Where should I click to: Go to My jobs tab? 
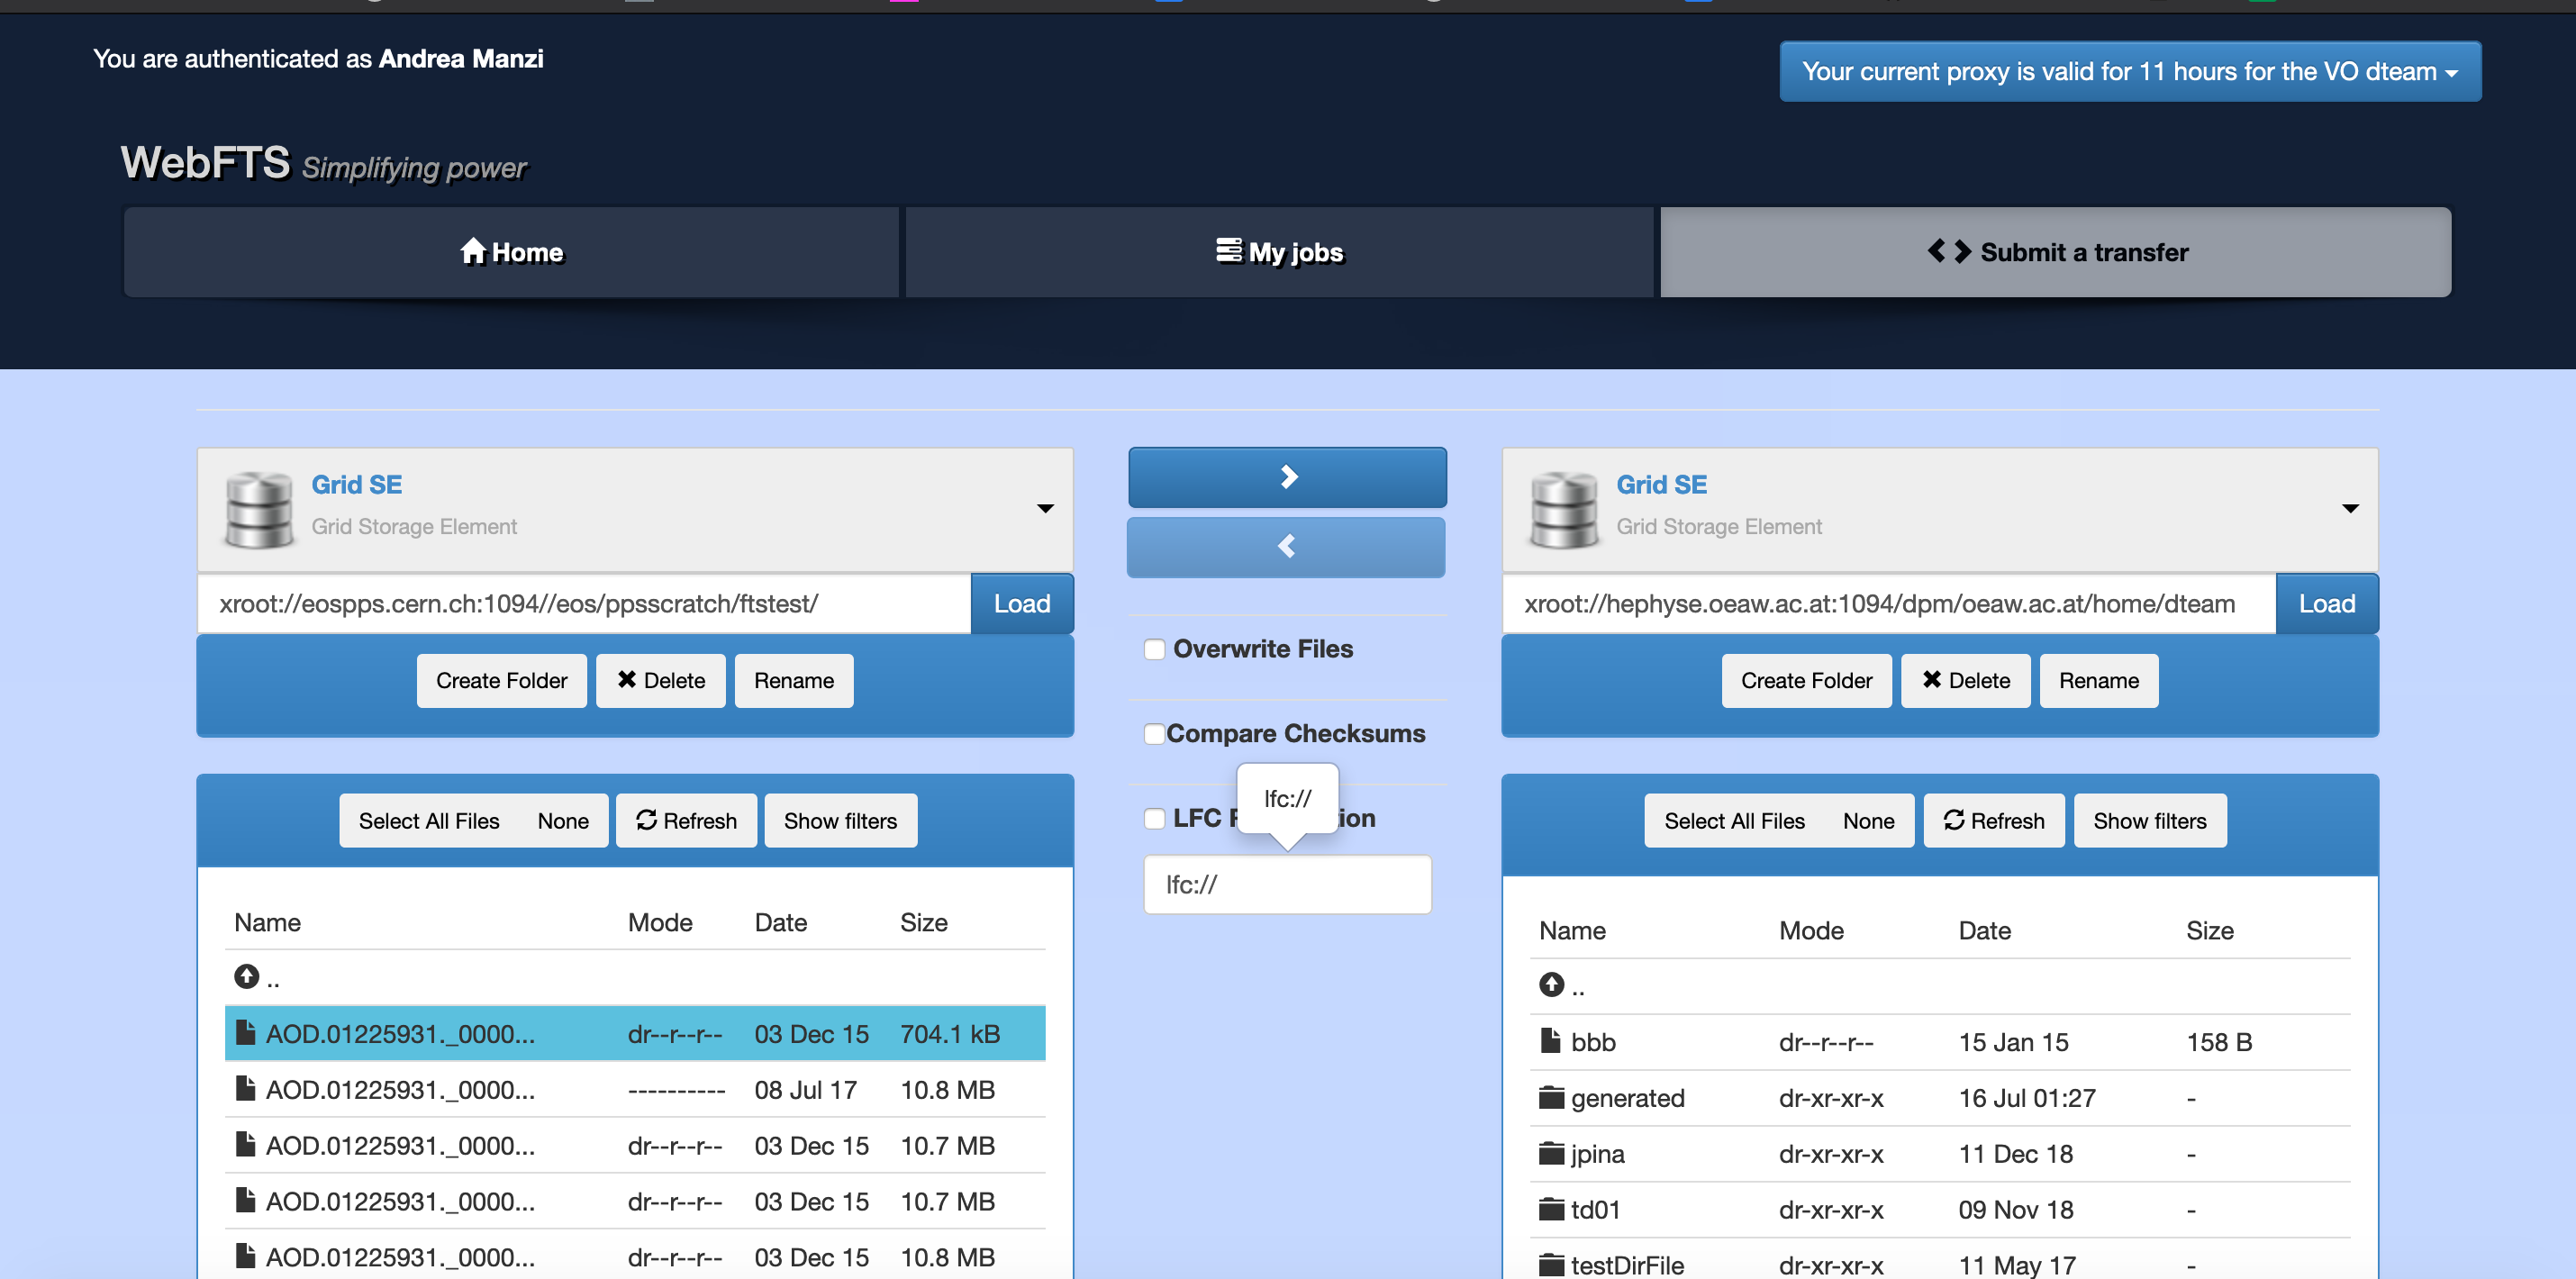1279,252
